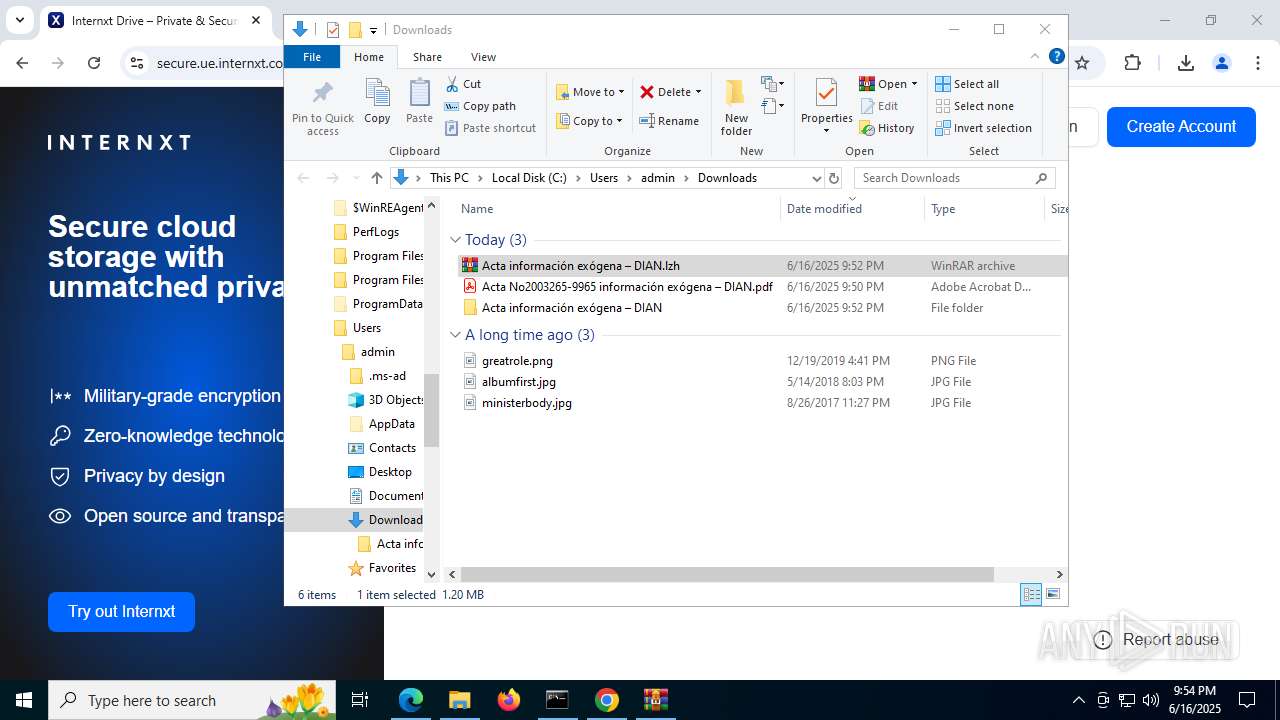Select ministerbody.jpg file
This screenshot has height=720, width=1280.
(762, 403)
